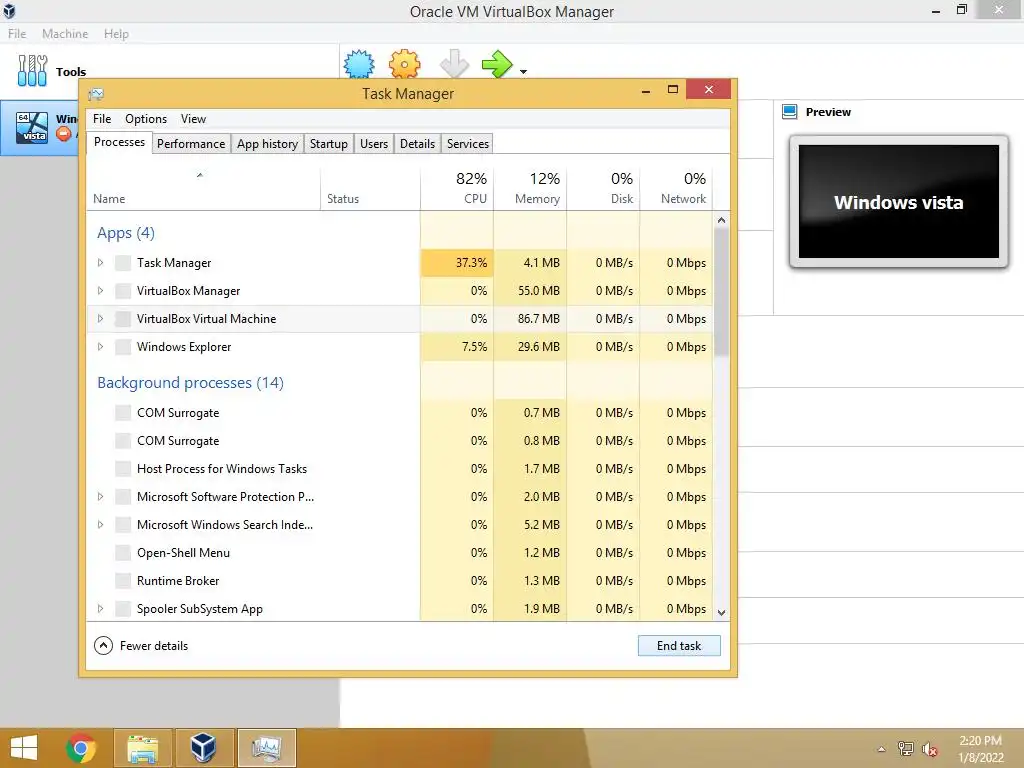Click the muted volume tray icon
This screenshot has height=768, width=1024.
(x=929, y=749)
